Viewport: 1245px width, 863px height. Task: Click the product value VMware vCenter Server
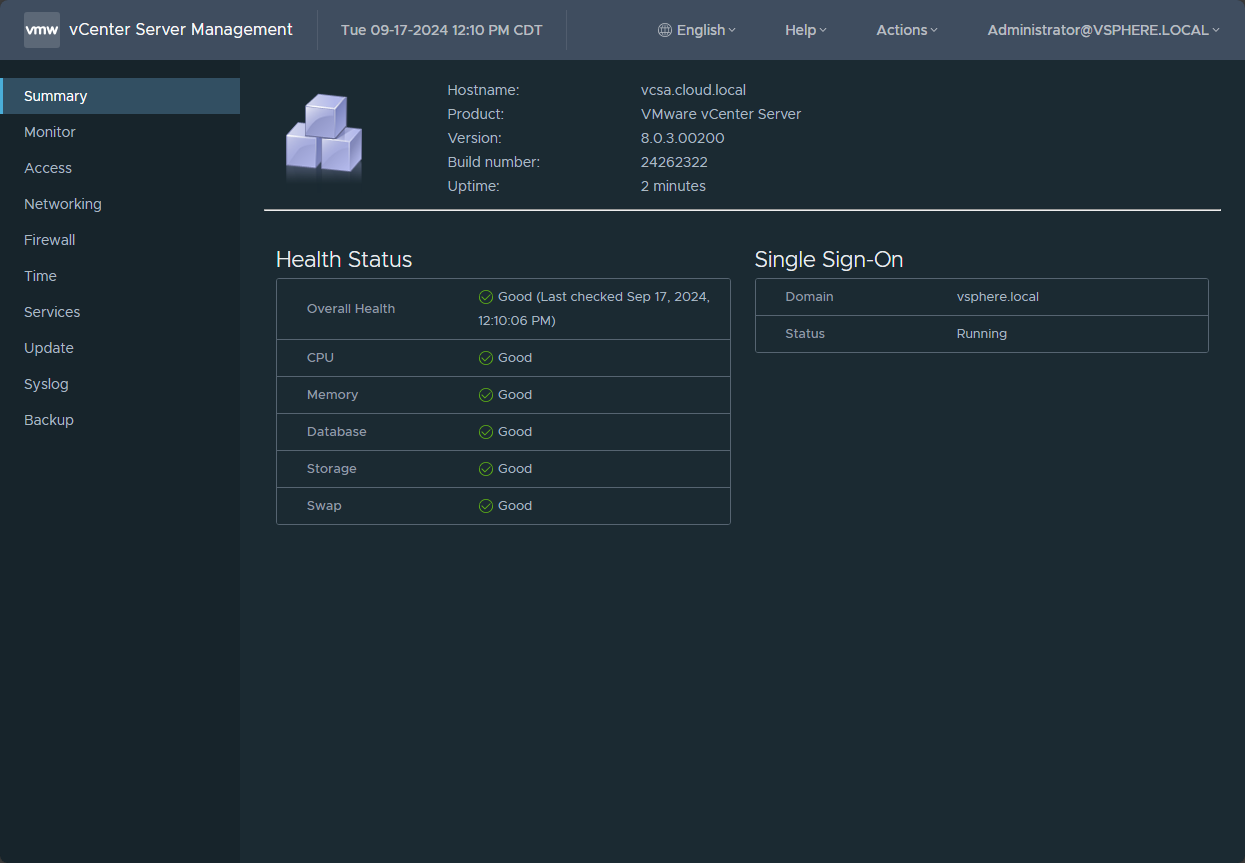click(721, 114)
